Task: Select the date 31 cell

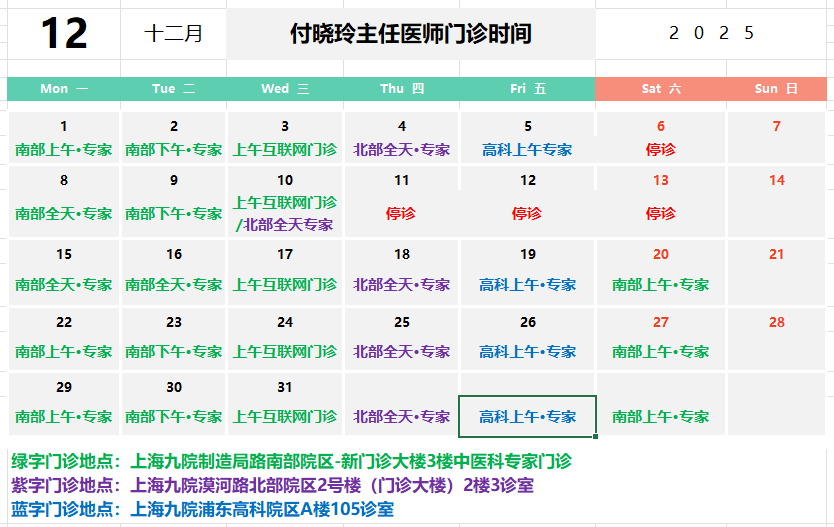Action: pos(285,387)
